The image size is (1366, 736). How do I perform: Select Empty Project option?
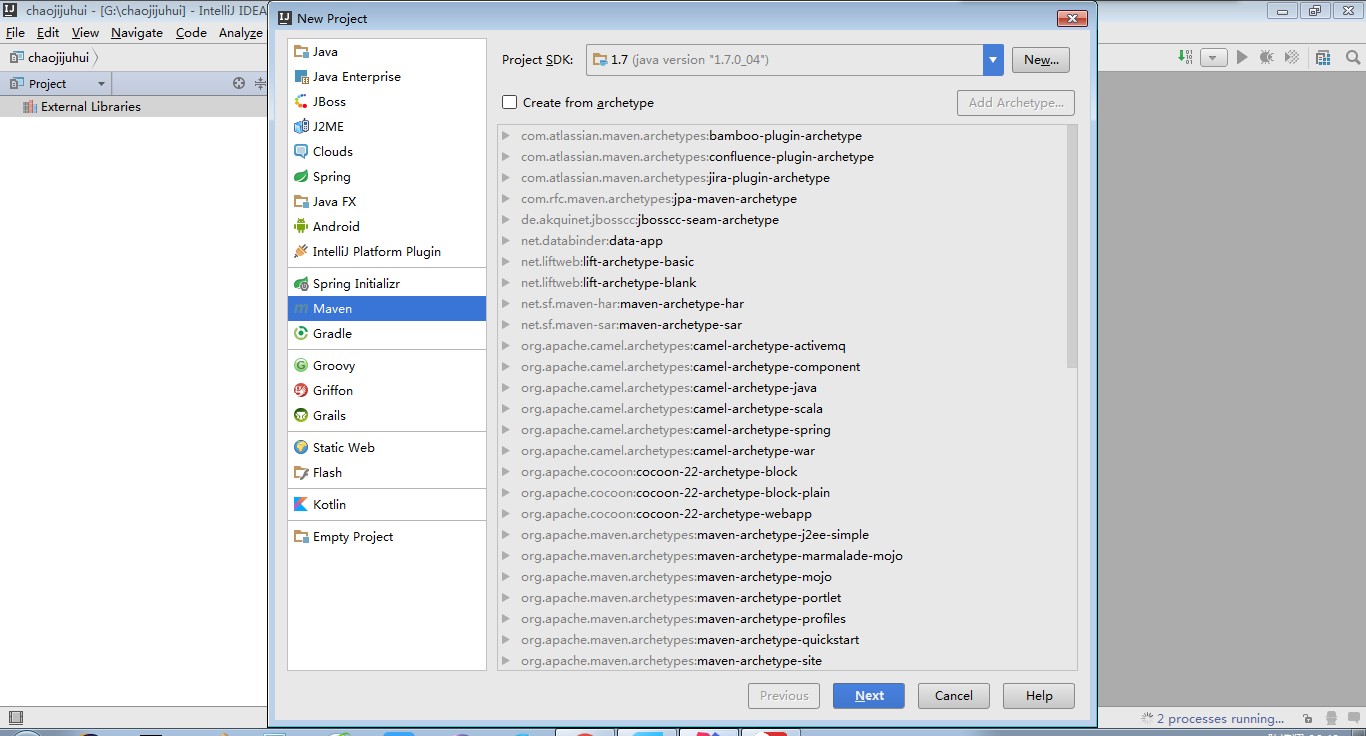point(386,536)
